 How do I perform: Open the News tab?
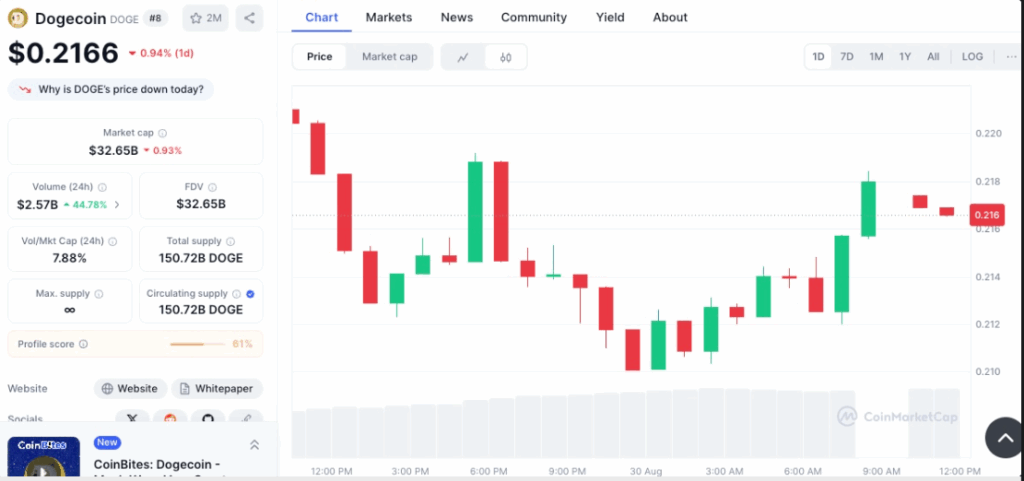457,17
